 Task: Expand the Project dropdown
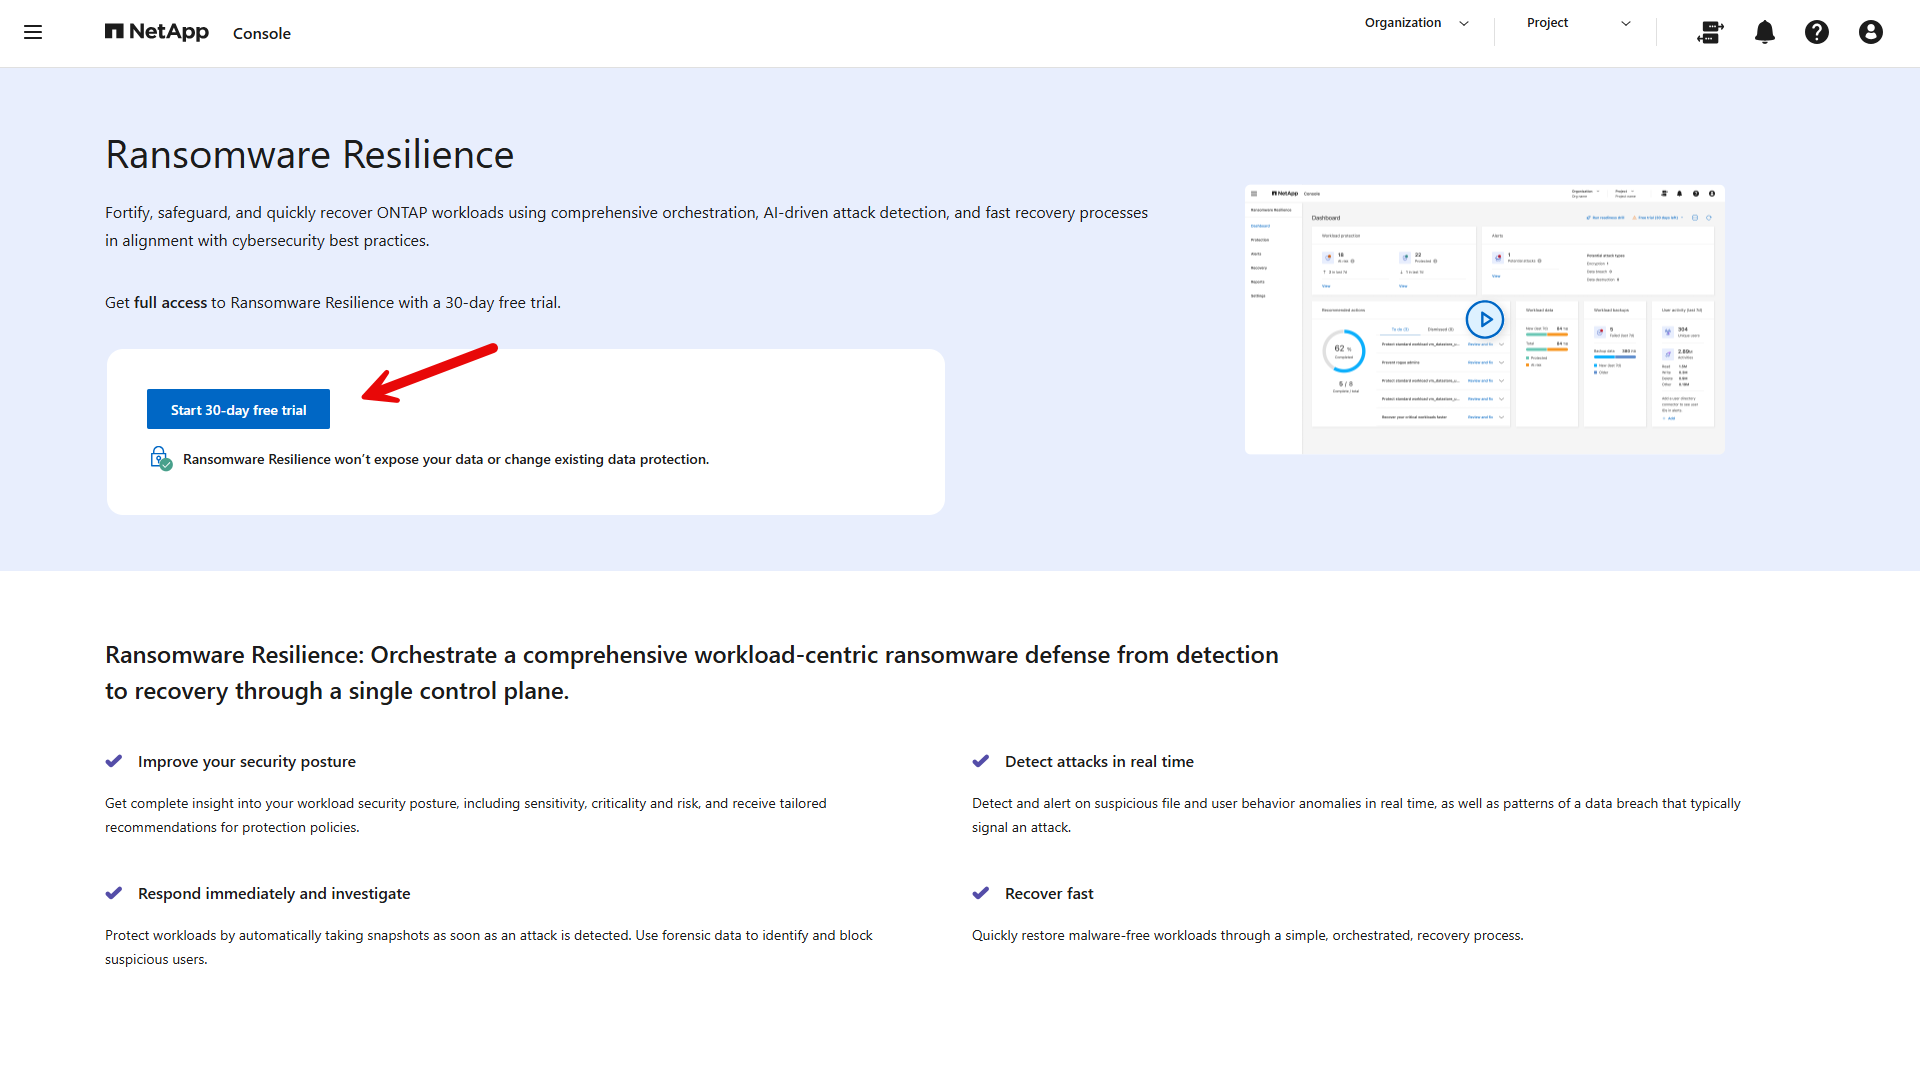point(1579,23)
